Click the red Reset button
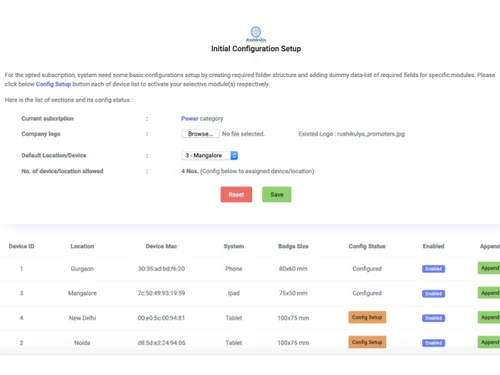The image size is (500, 375). pyautogui.click(x=236, y=194)
